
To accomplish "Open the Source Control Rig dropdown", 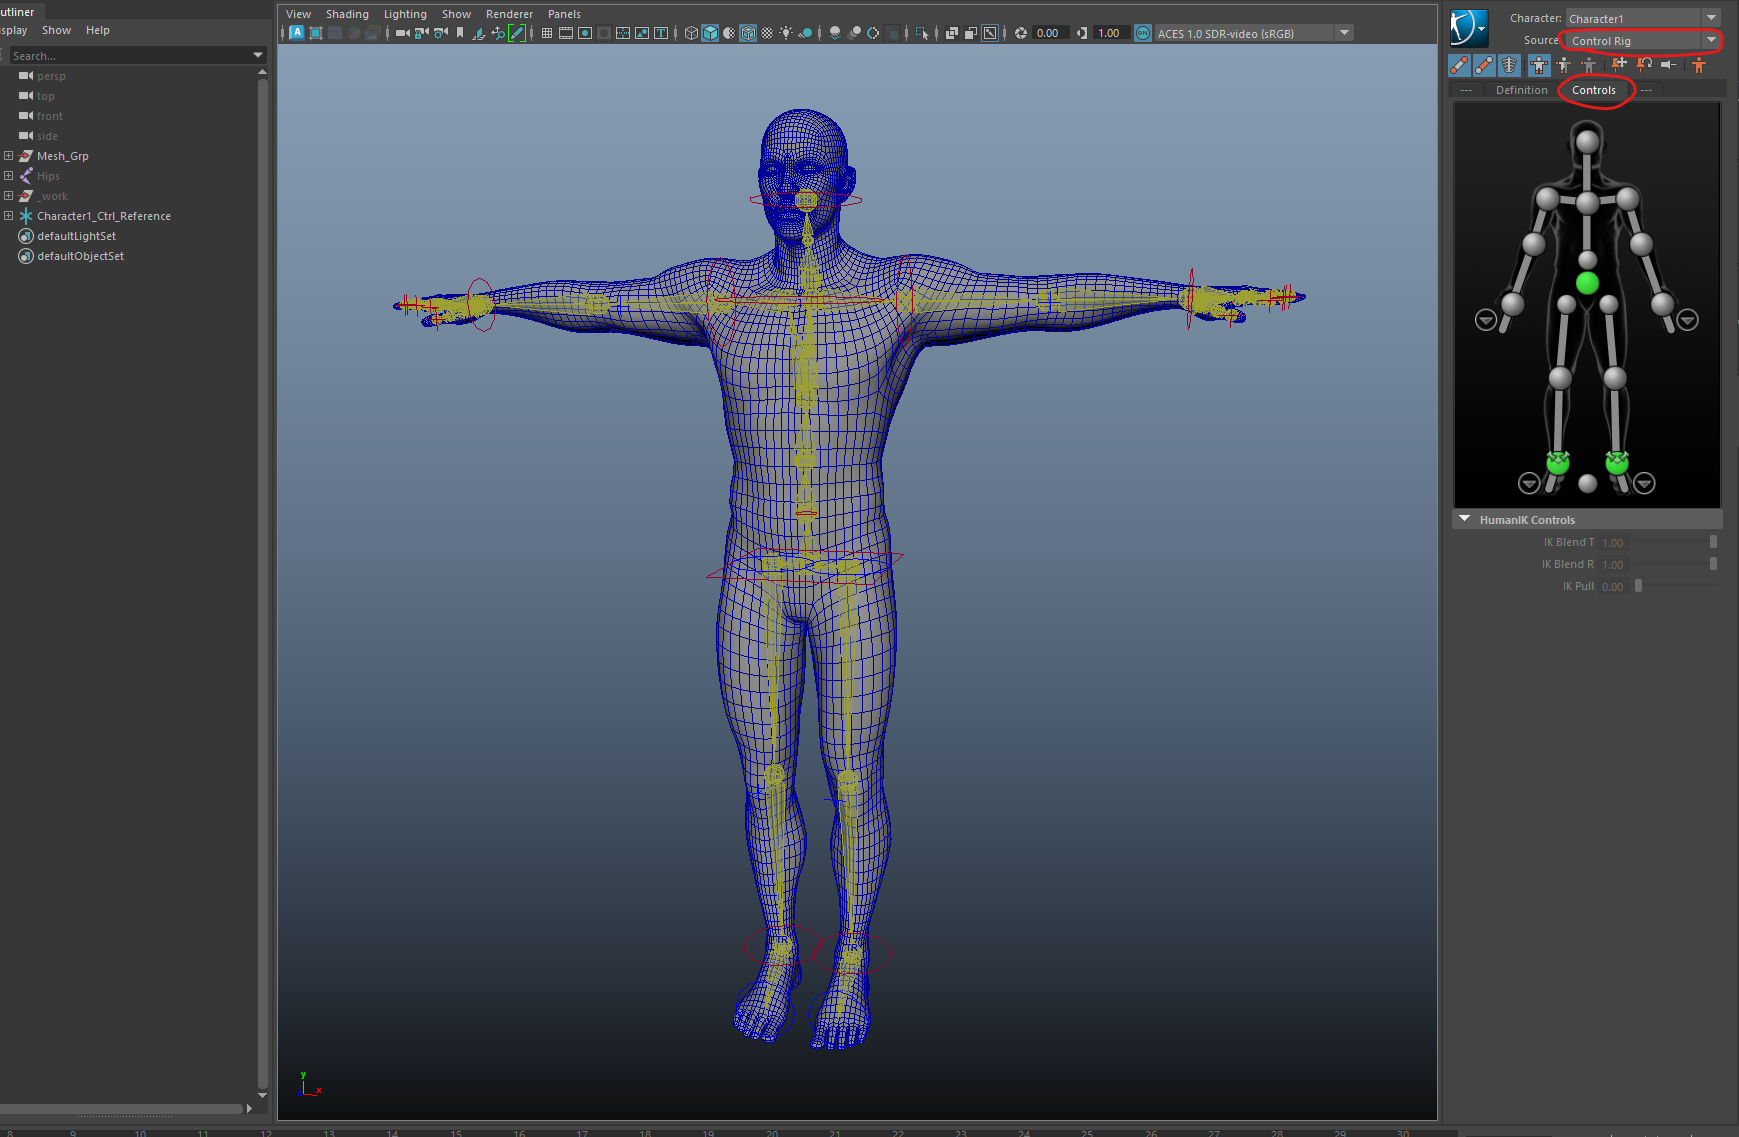I will (1642, 41).
